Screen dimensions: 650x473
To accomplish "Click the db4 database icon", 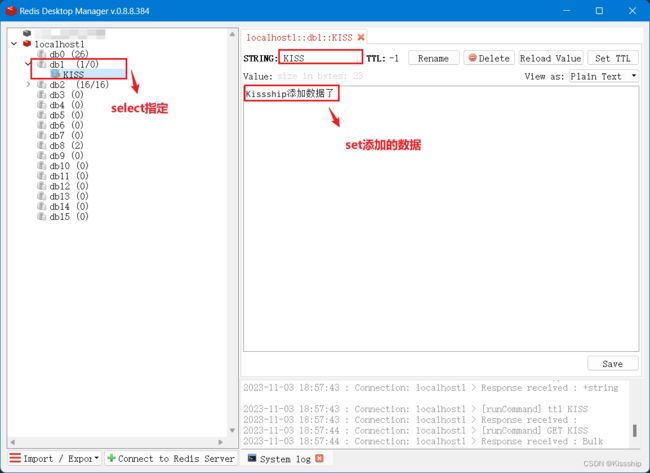I will click(41, 105).
